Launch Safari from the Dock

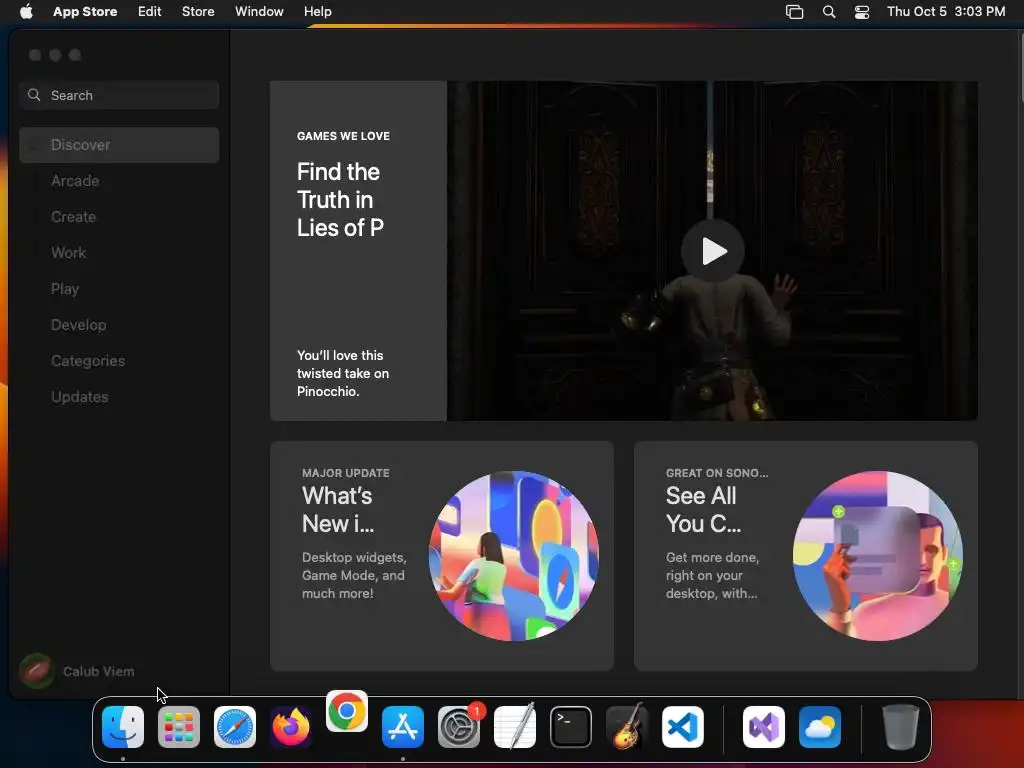pos(235,727)
